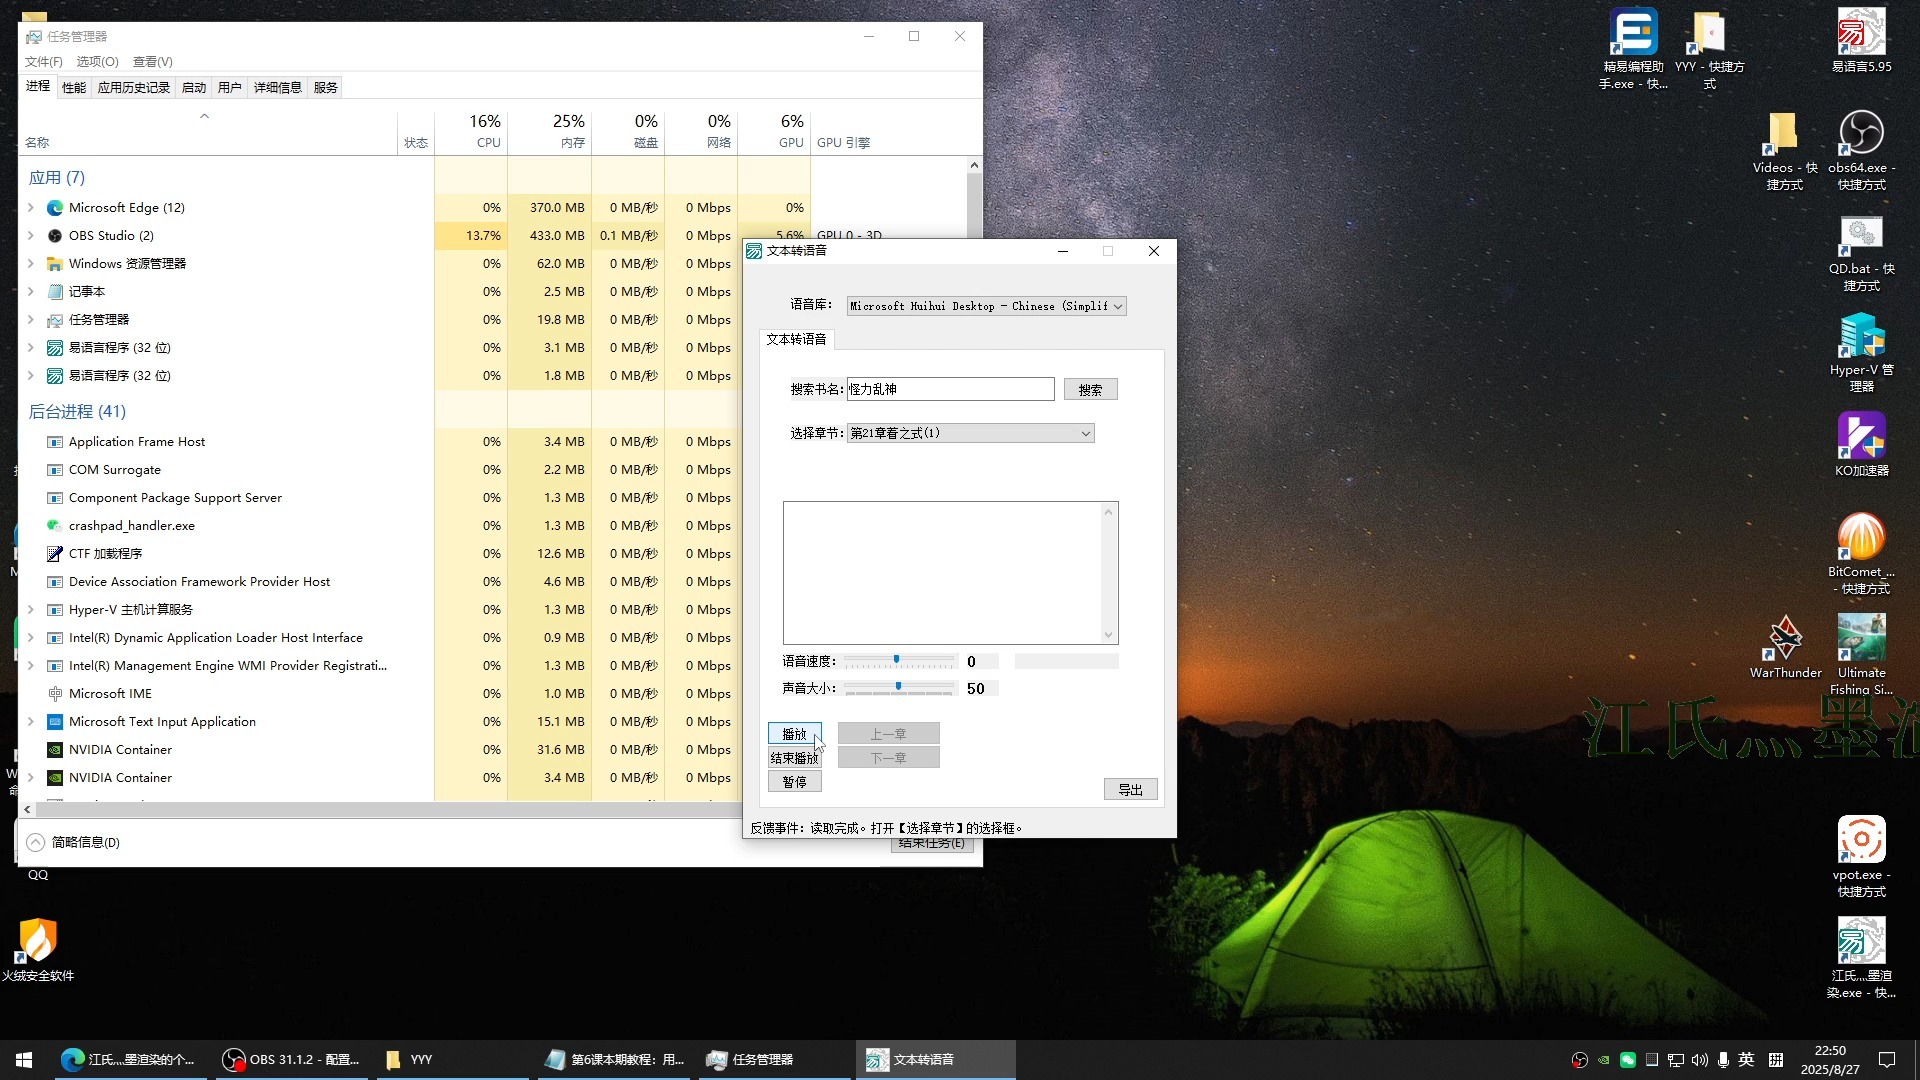The image size is (1920, 1080).
Task: Open 选择章节 chapter dropdown
Action: pos(971,433)
